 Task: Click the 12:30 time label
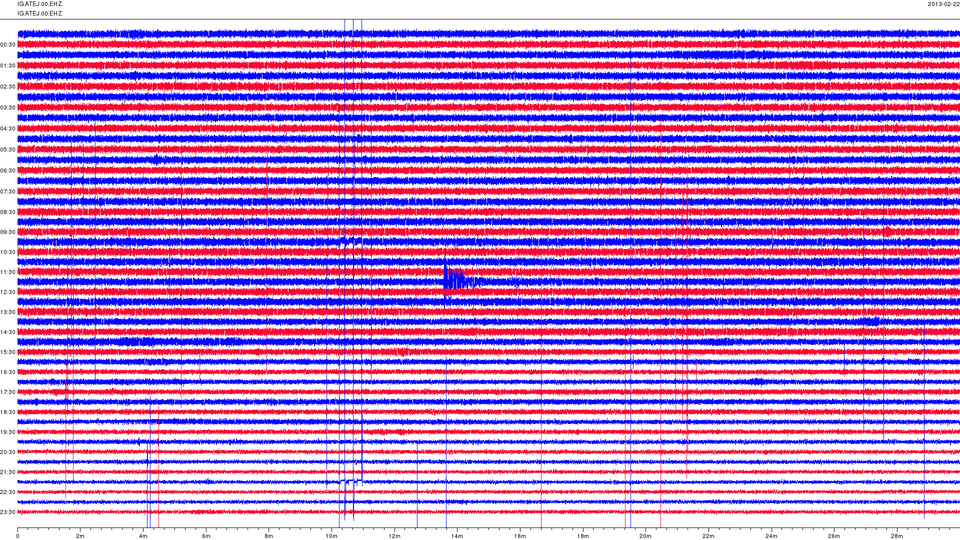pyautogui.click(x=8, y=292)
